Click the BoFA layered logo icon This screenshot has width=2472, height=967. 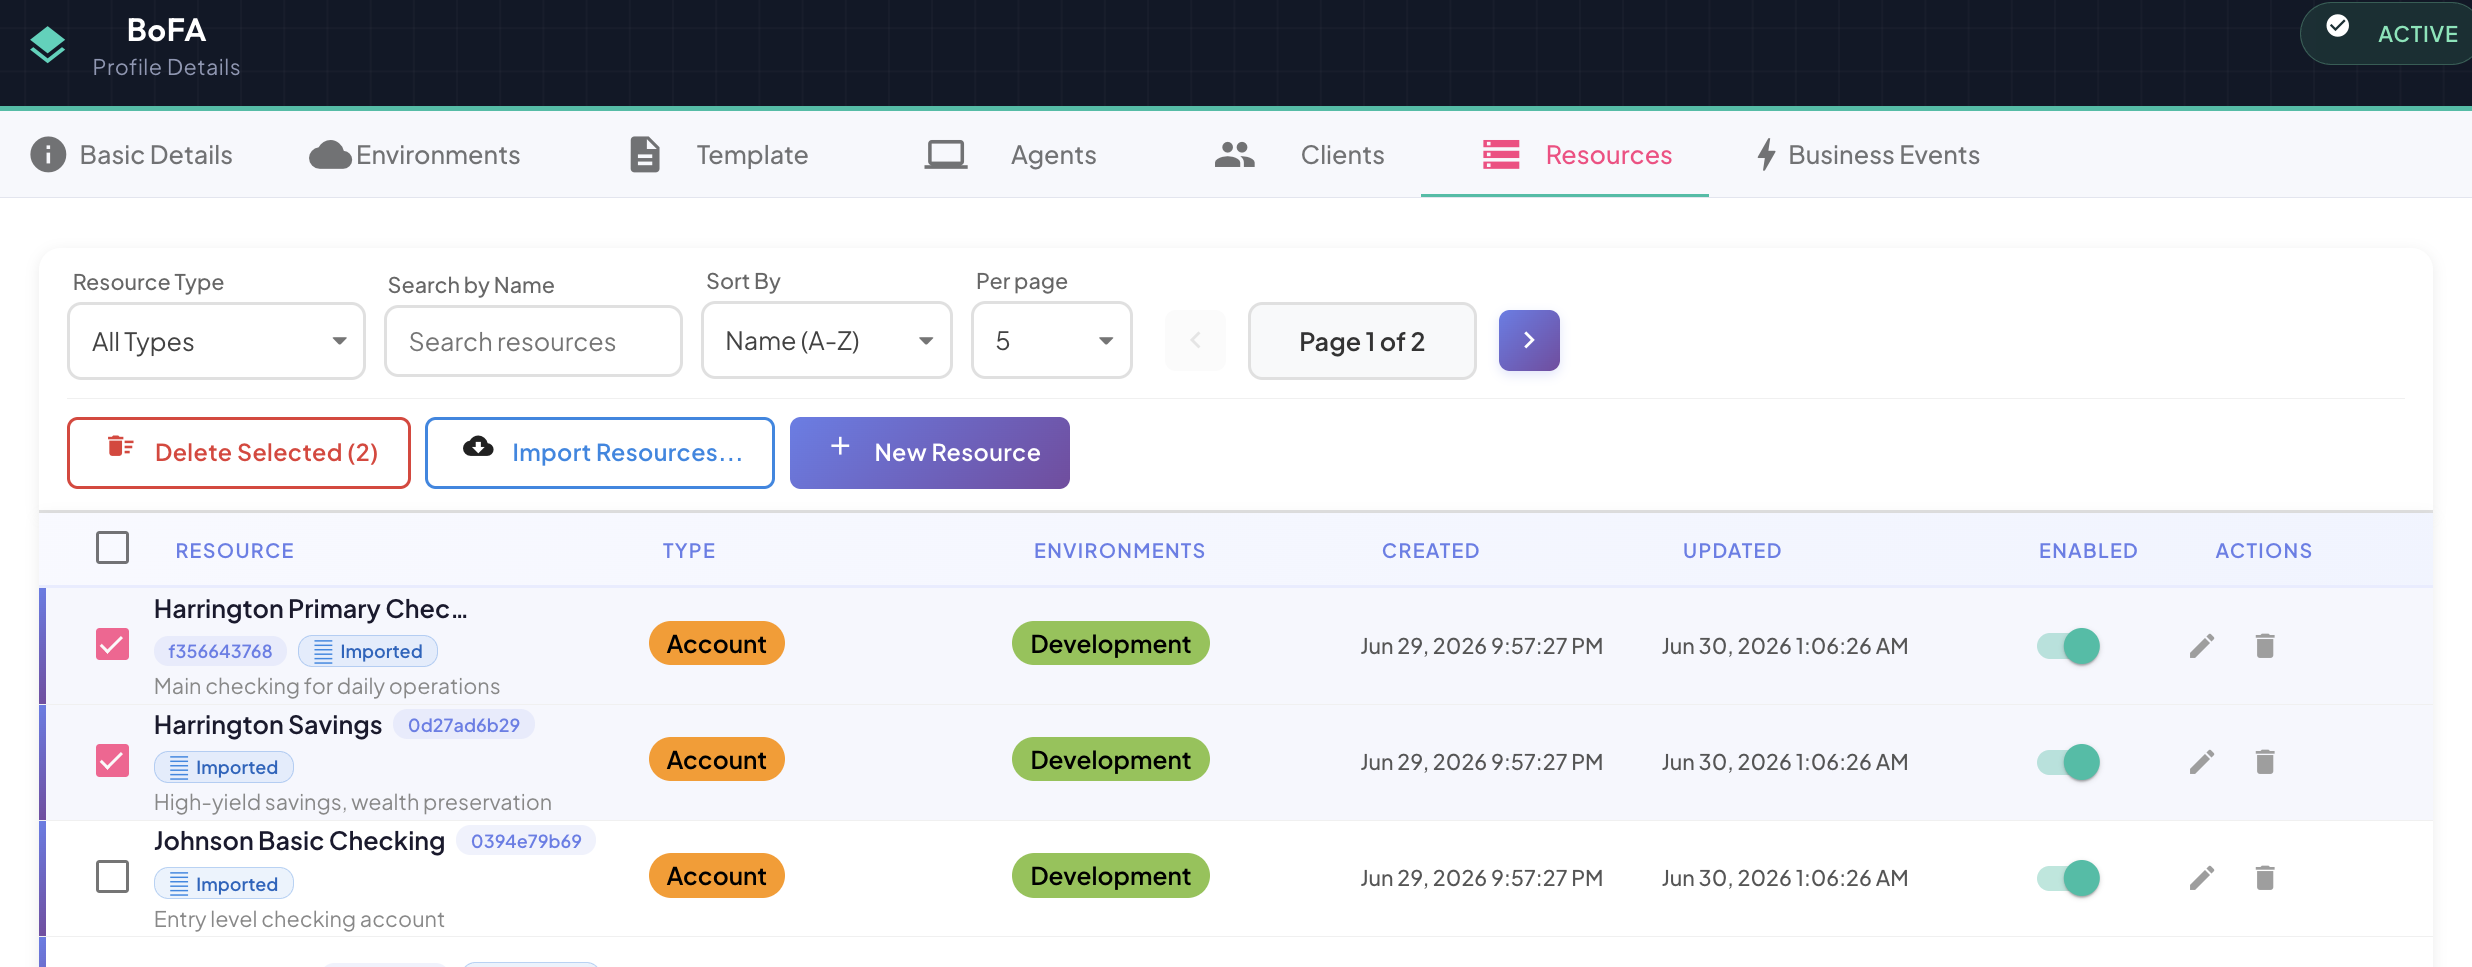tap(47, 45)
